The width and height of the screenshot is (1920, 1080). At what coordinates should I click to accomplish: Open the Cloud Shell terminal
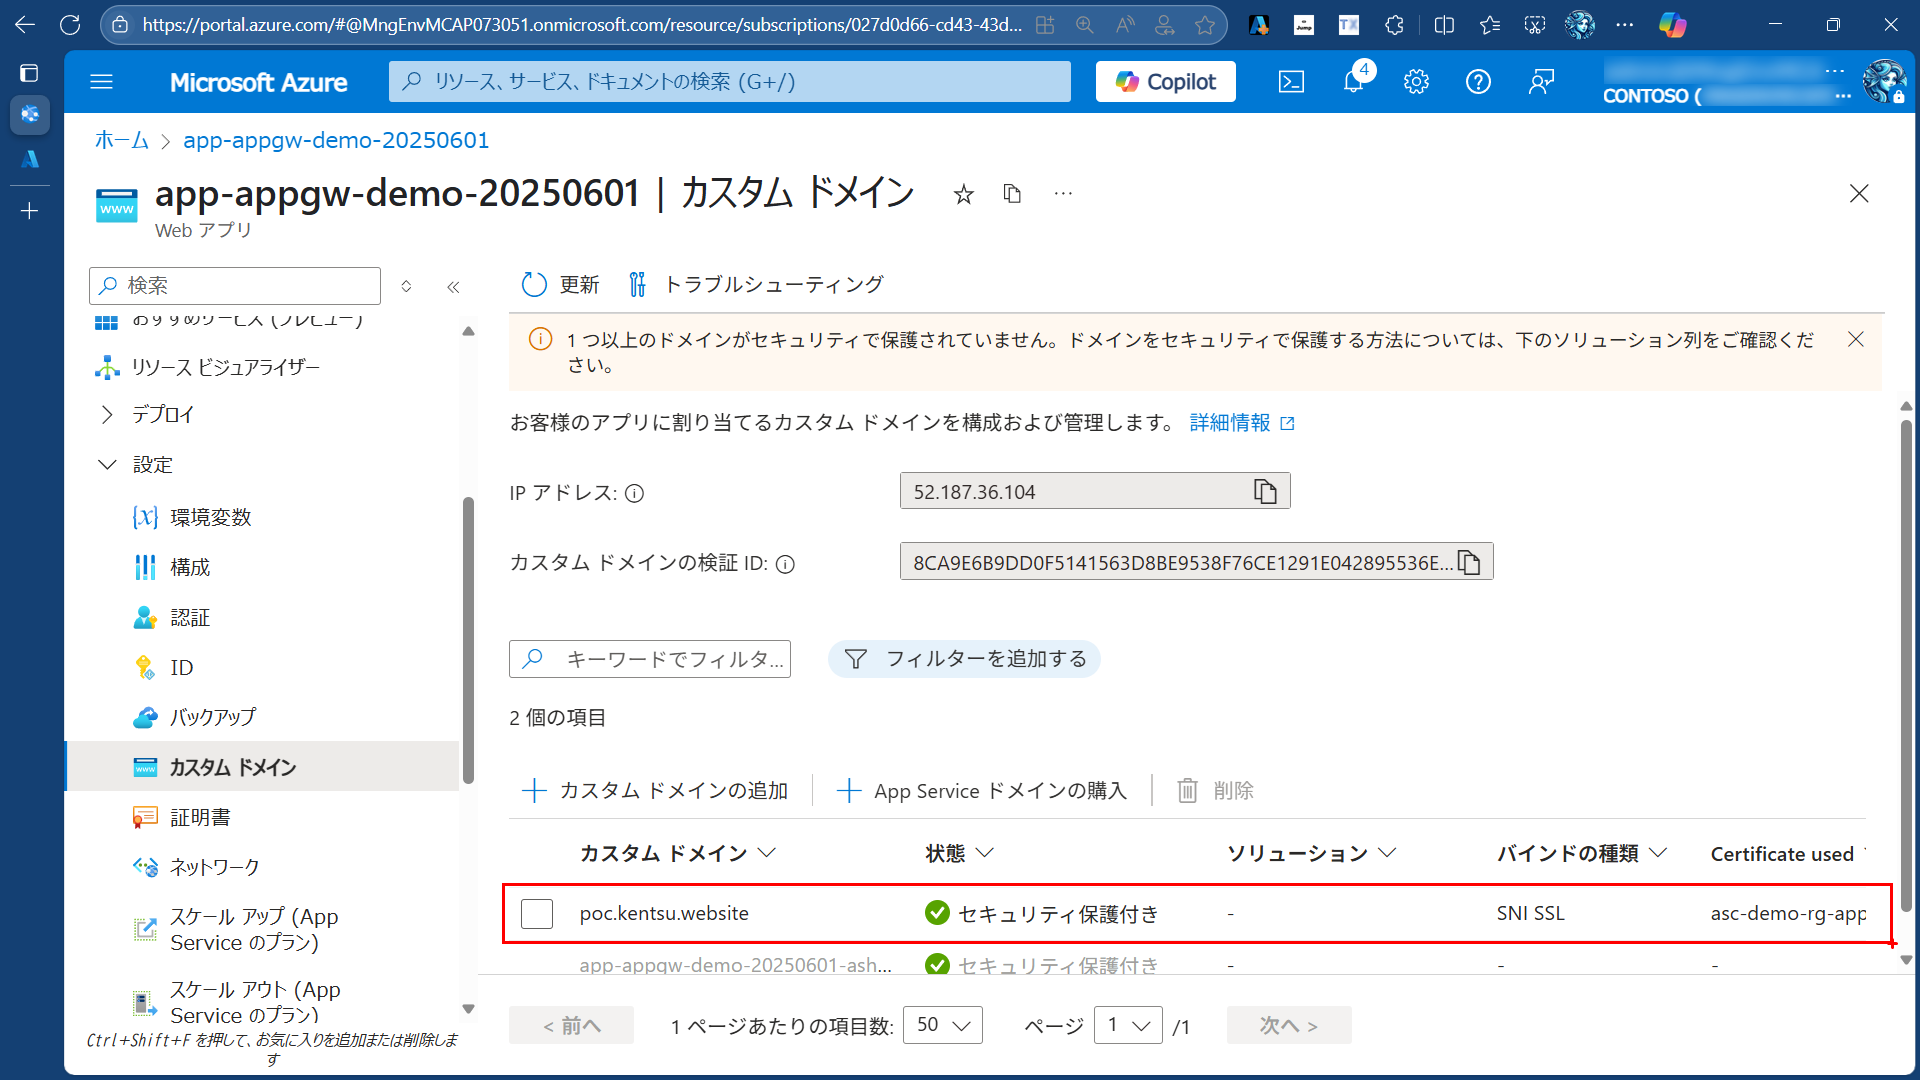click(x=1291, y=82)
